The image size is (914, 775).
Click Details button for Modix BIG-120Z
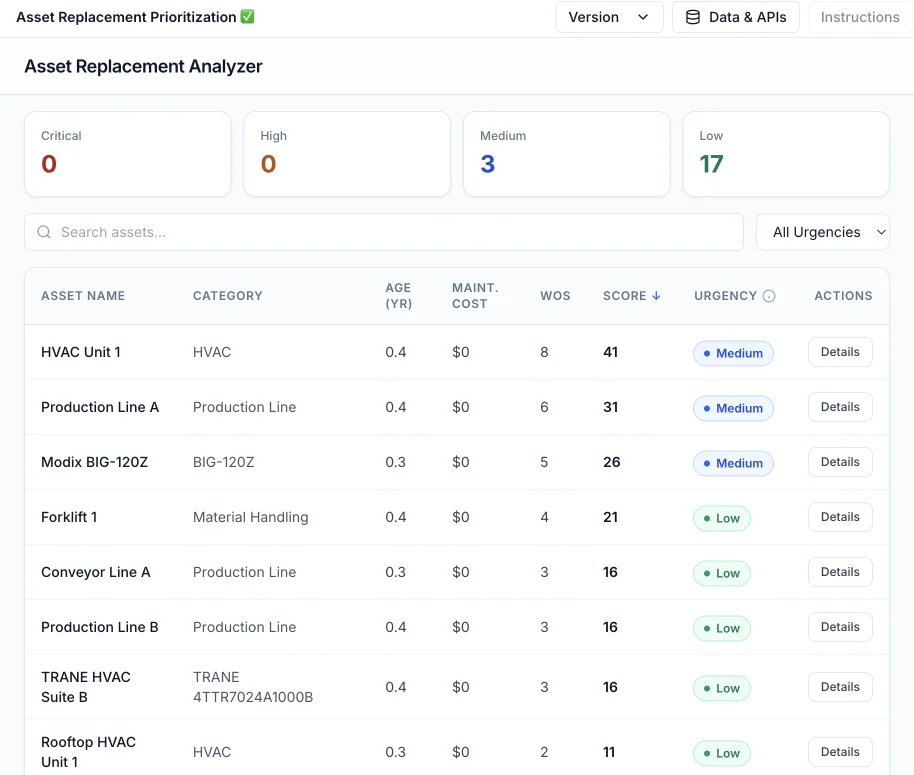pyautogui.click(x=840, y=462)
